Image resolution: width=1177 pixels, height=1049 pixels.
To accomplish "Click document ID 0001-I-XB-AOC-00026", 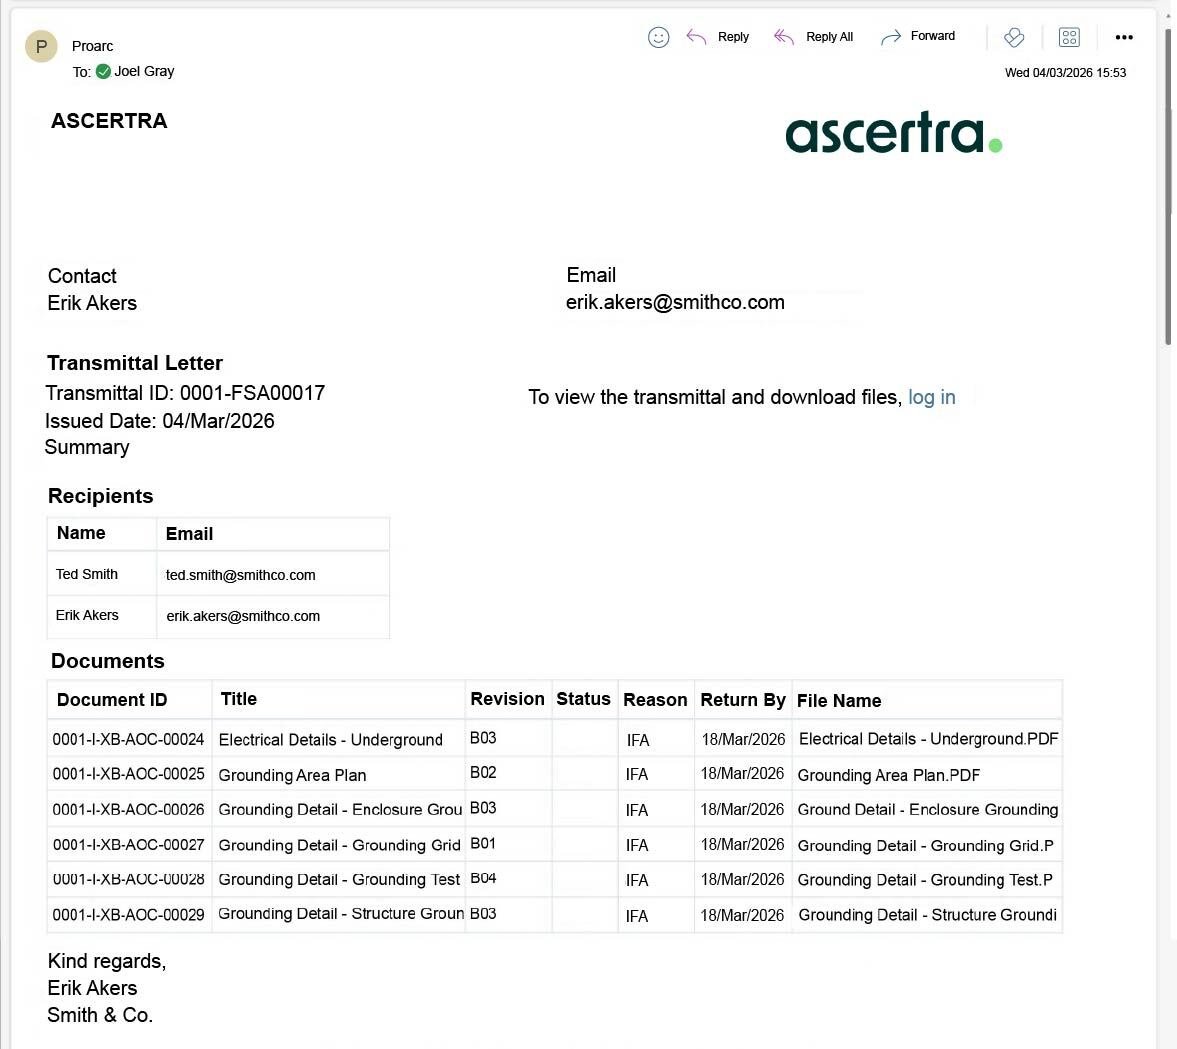I will pyautogui.click(x=128, y=809).
